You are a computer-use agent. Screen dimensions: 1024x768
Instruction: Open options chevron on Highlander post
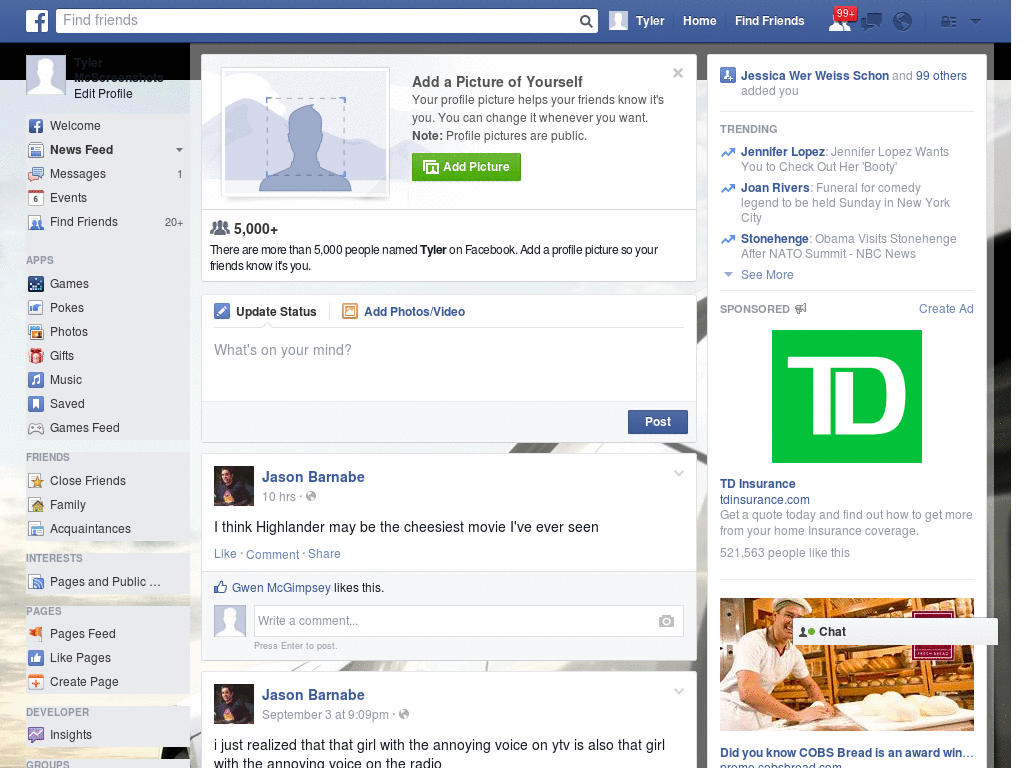(x=679, y=473)
